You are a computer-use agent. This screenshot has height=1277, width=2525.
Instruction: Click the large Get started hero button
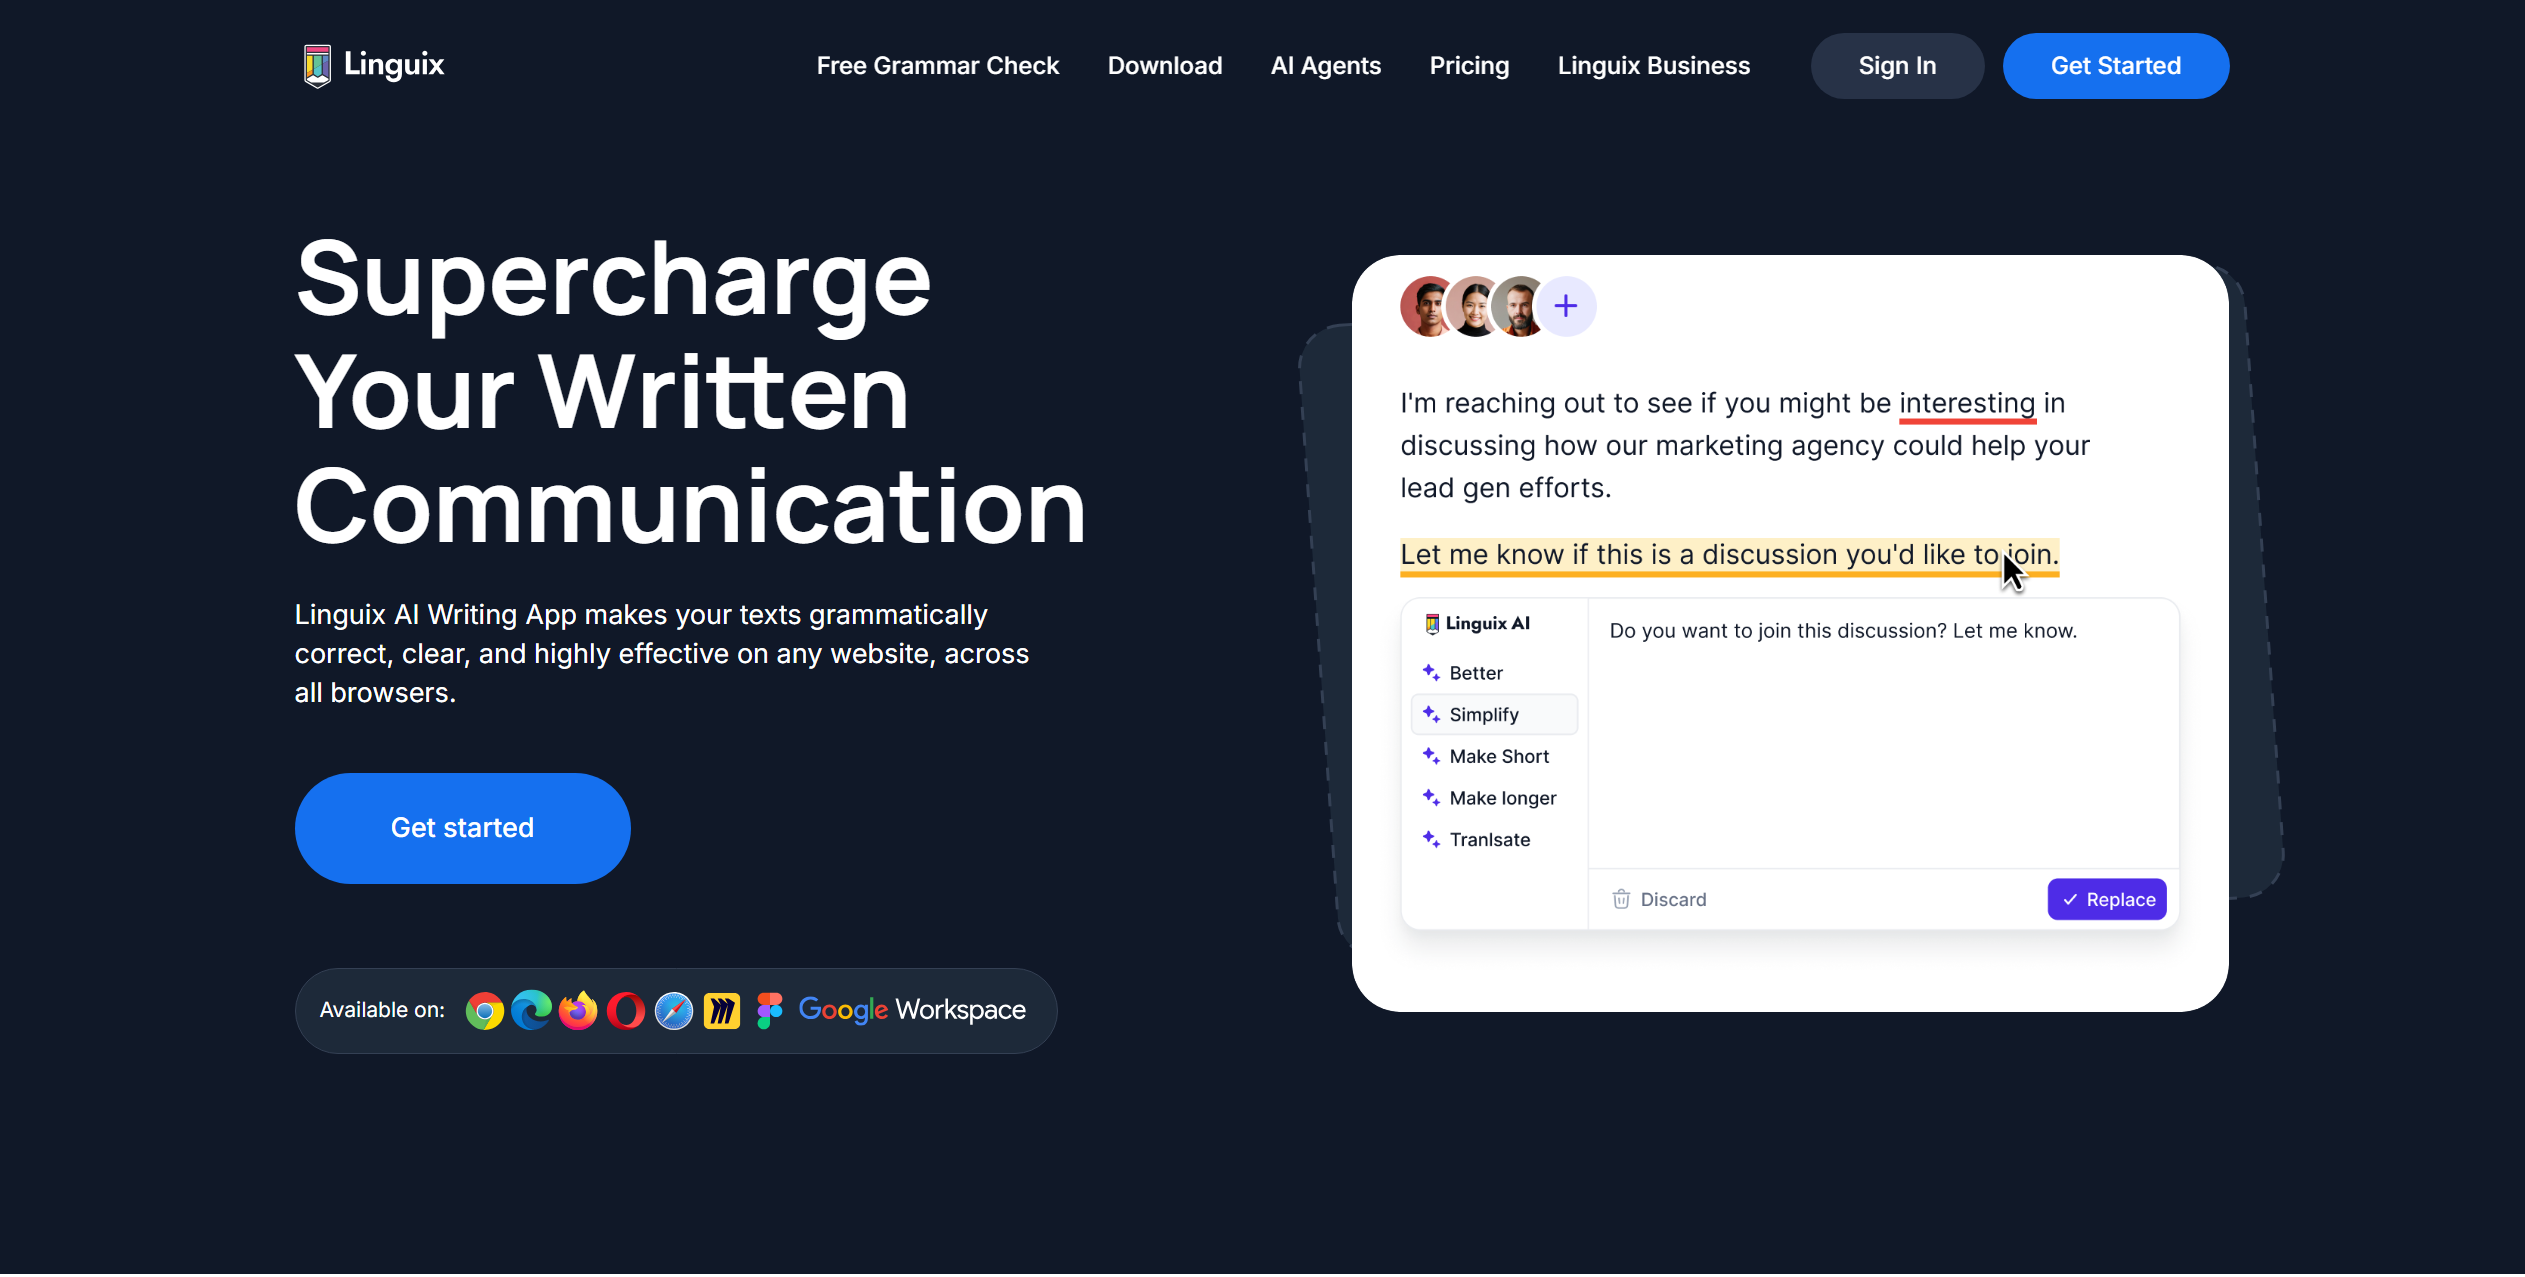point(462,828)
